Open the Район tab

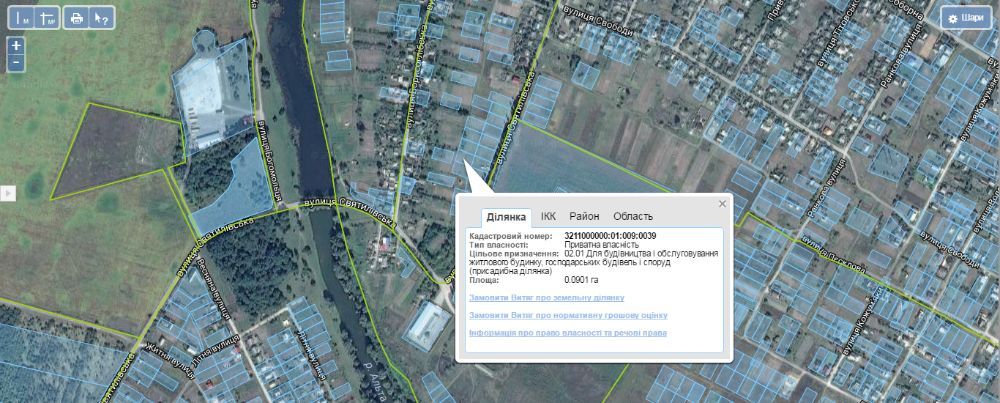[x=585, y=216]
